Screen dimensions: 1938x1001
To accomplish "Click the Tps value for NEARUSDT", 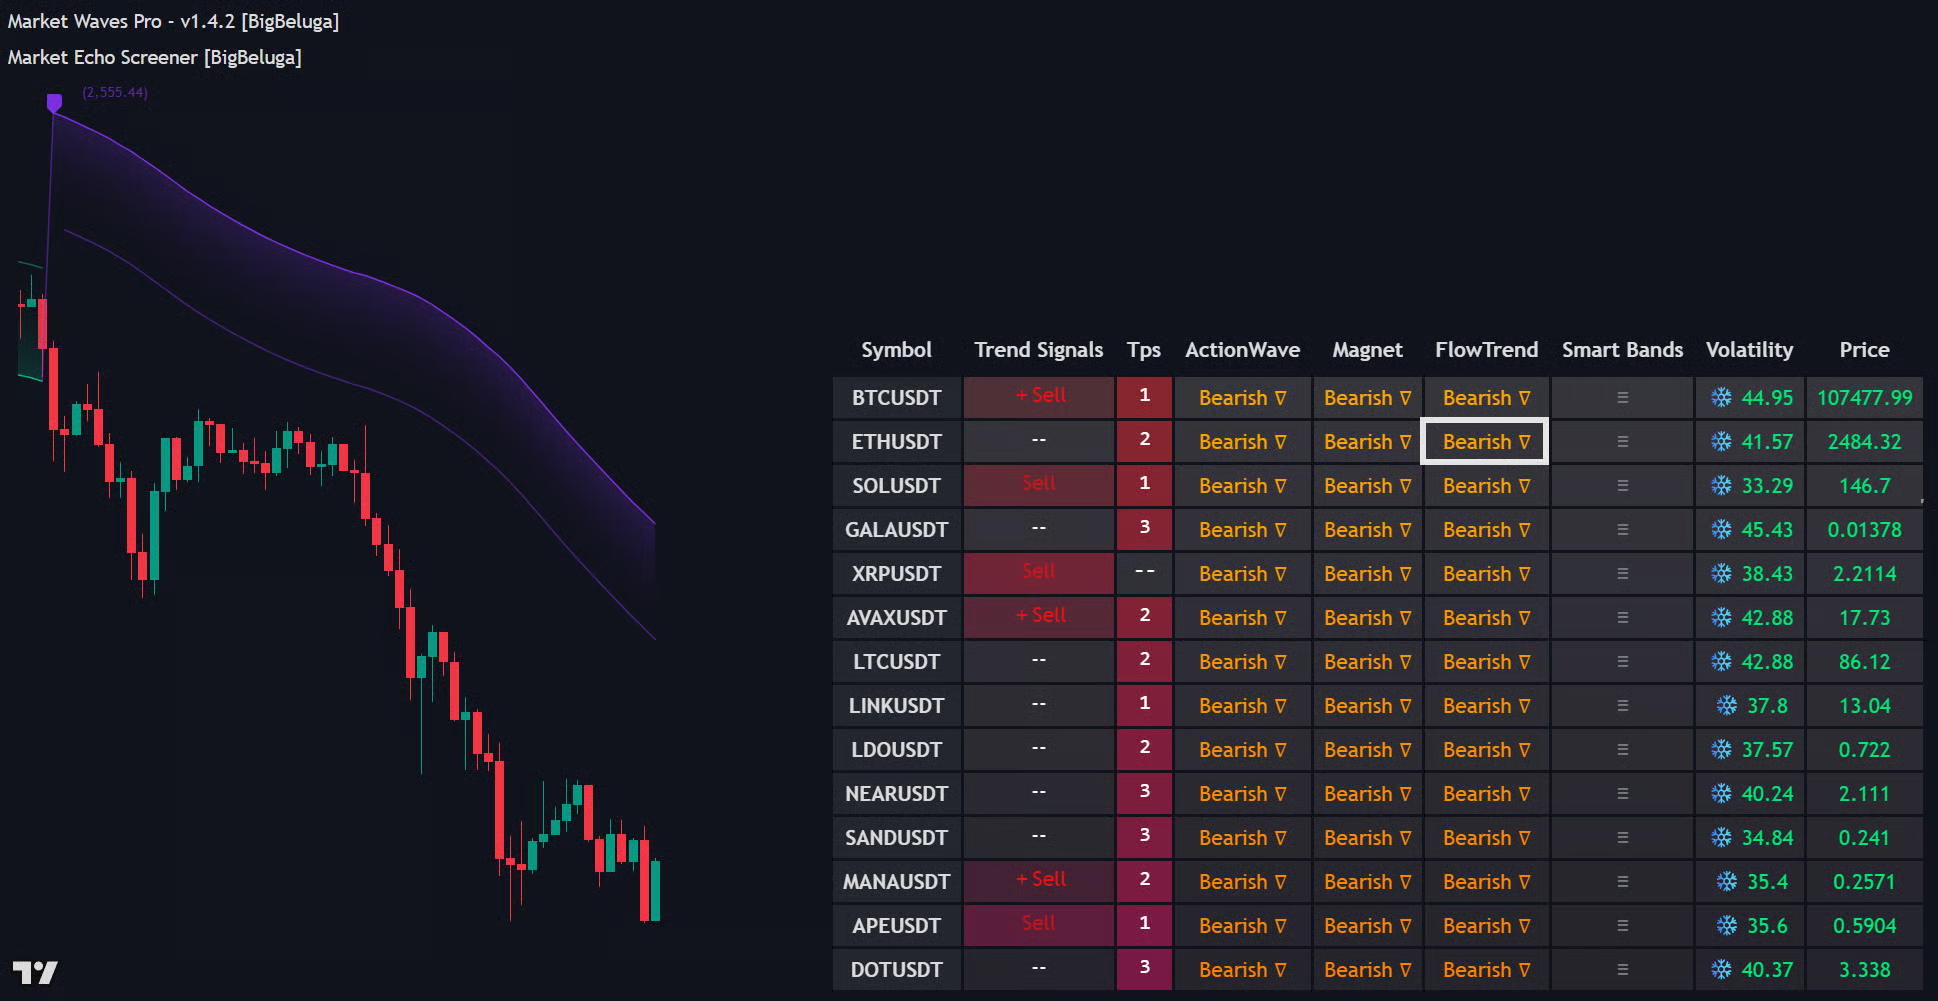I will point(1144,792).
